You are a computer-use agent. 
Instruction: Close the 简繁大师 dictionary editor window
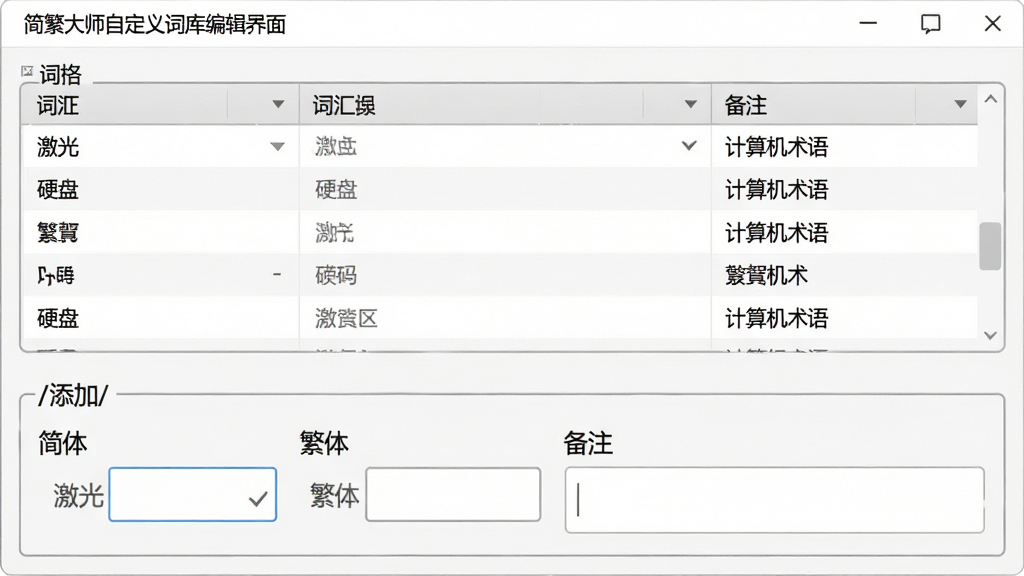pyautogui.click(x=993, y=24)
